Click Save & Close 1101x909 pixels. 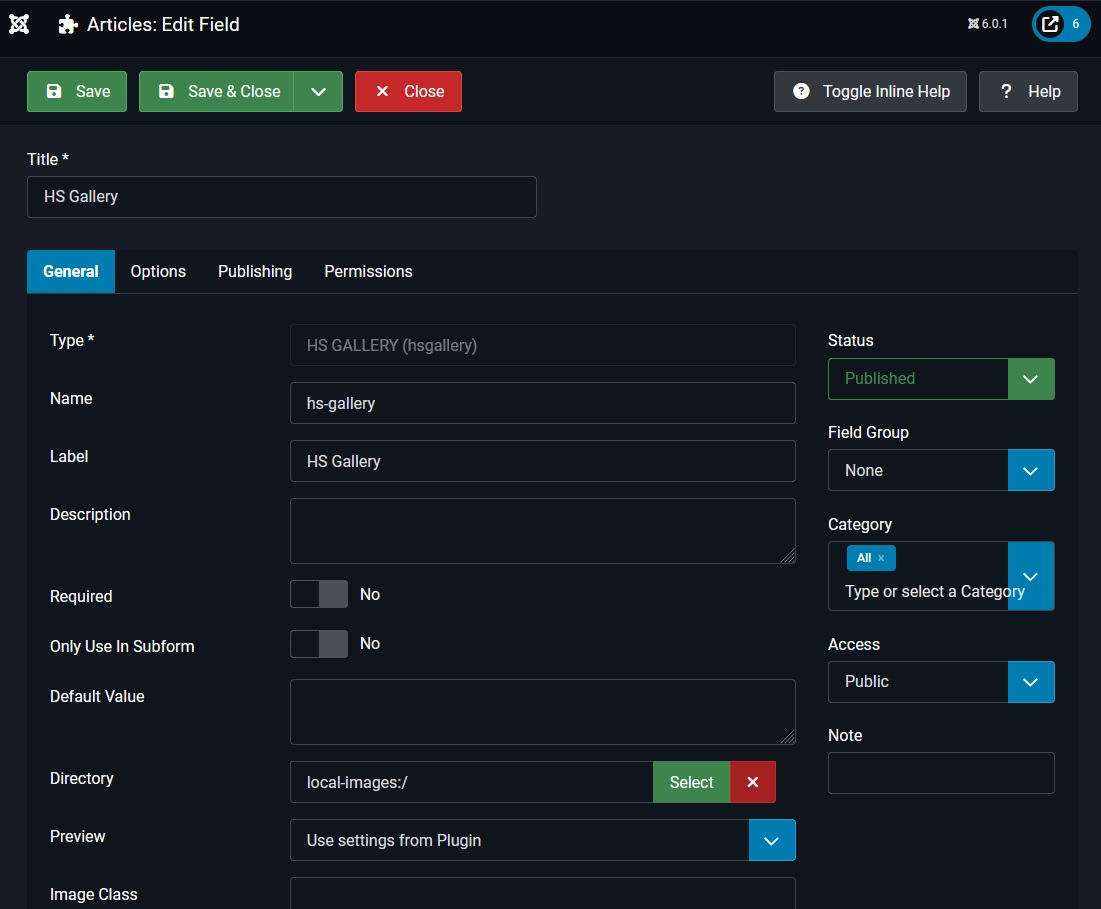pyautogui.click(x=216, y=91)
